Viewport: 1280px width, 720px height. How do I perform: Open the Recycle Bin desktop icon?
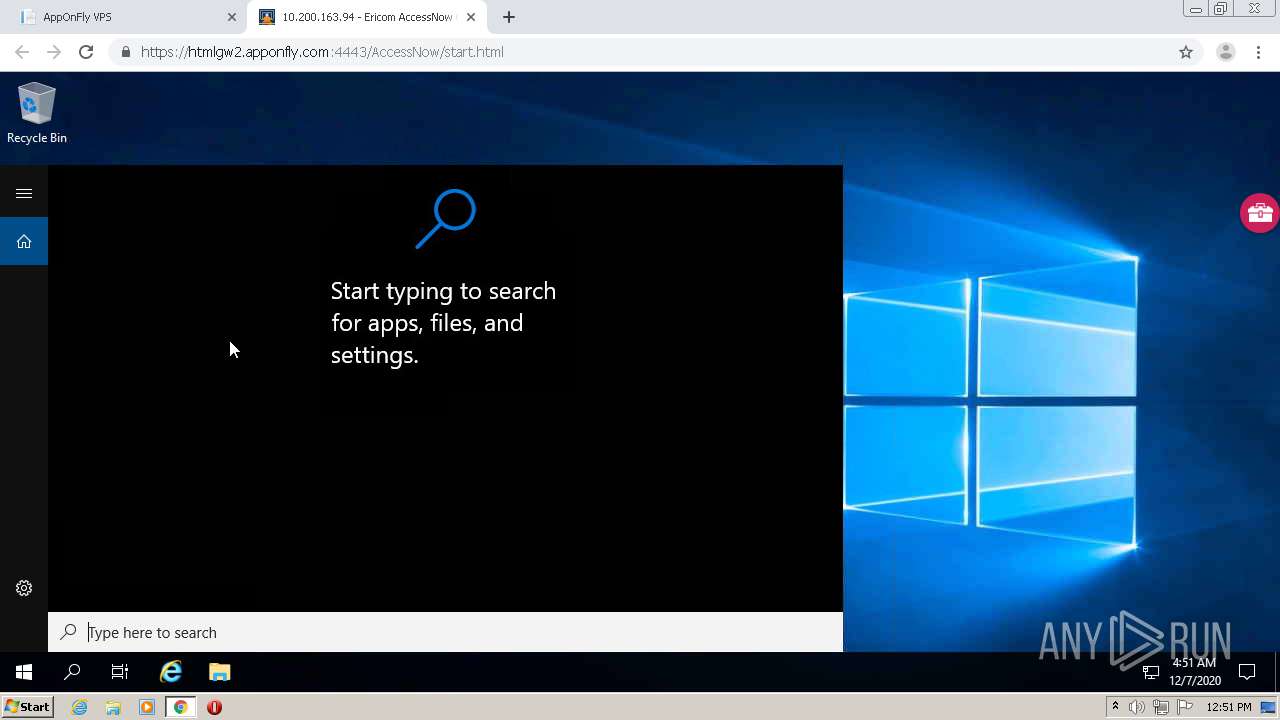[x=36, y=114]
